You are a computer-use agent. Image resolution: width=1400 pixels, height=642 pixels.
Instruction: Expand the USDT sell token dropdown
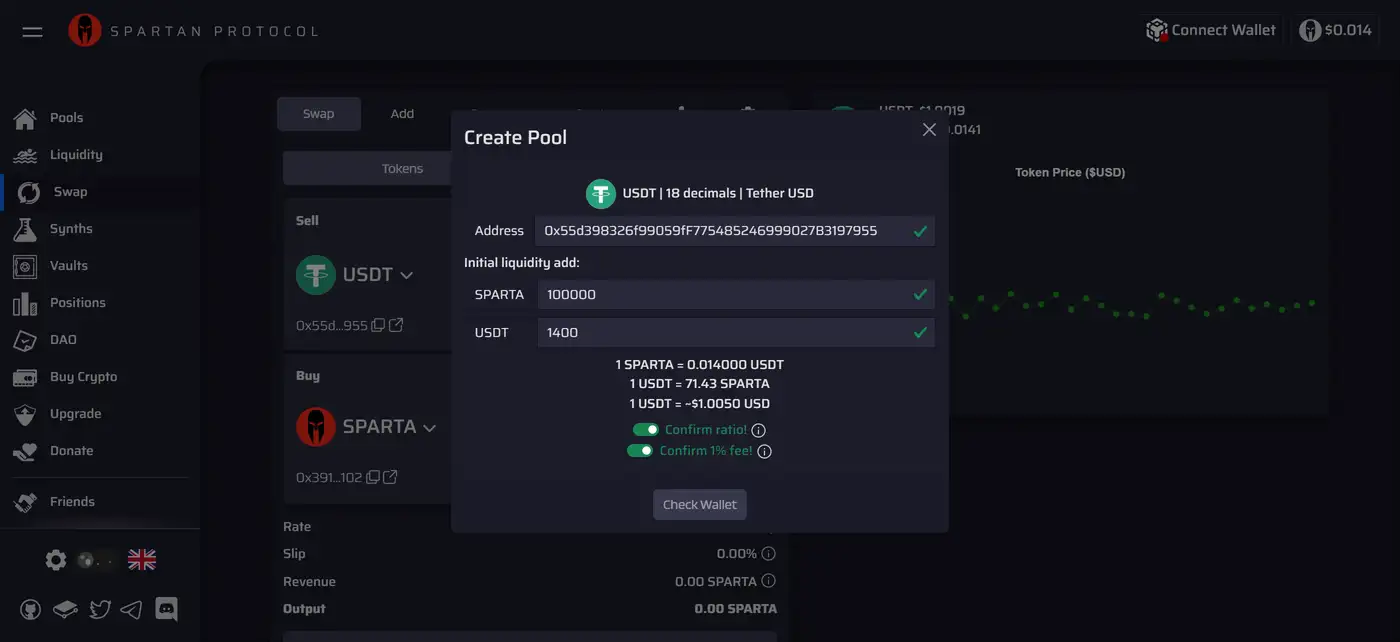click(x=406, y=275)
